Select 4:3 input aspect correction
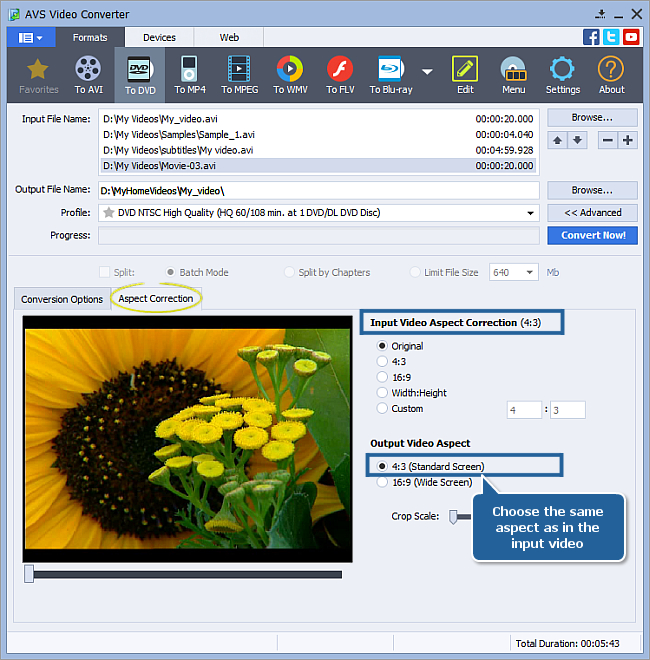The width and height of the screenshot is (650, 660). [382, 362]
